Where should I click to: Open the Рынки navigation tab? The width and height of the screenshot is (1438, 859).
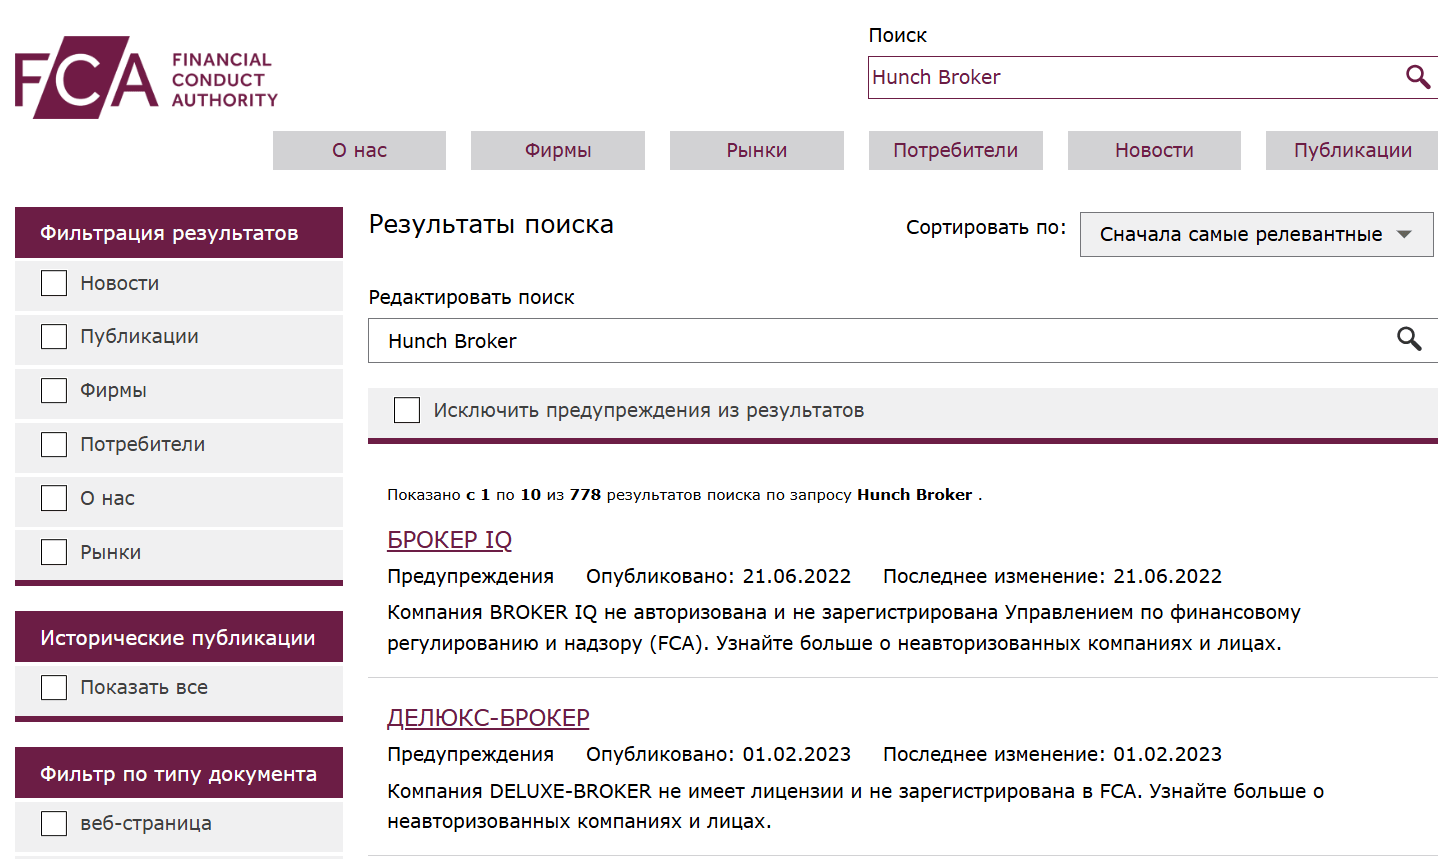(756, 150)
